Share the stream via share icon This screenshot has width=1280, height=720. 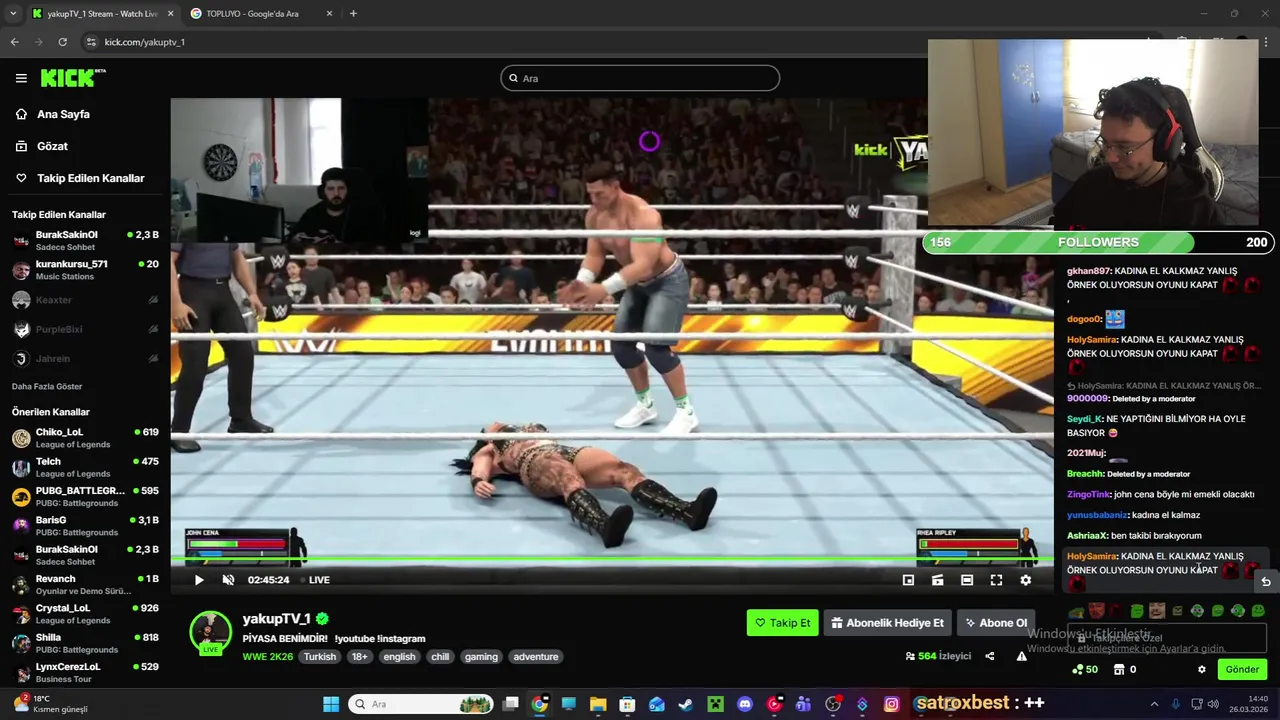tap(990, 656)
